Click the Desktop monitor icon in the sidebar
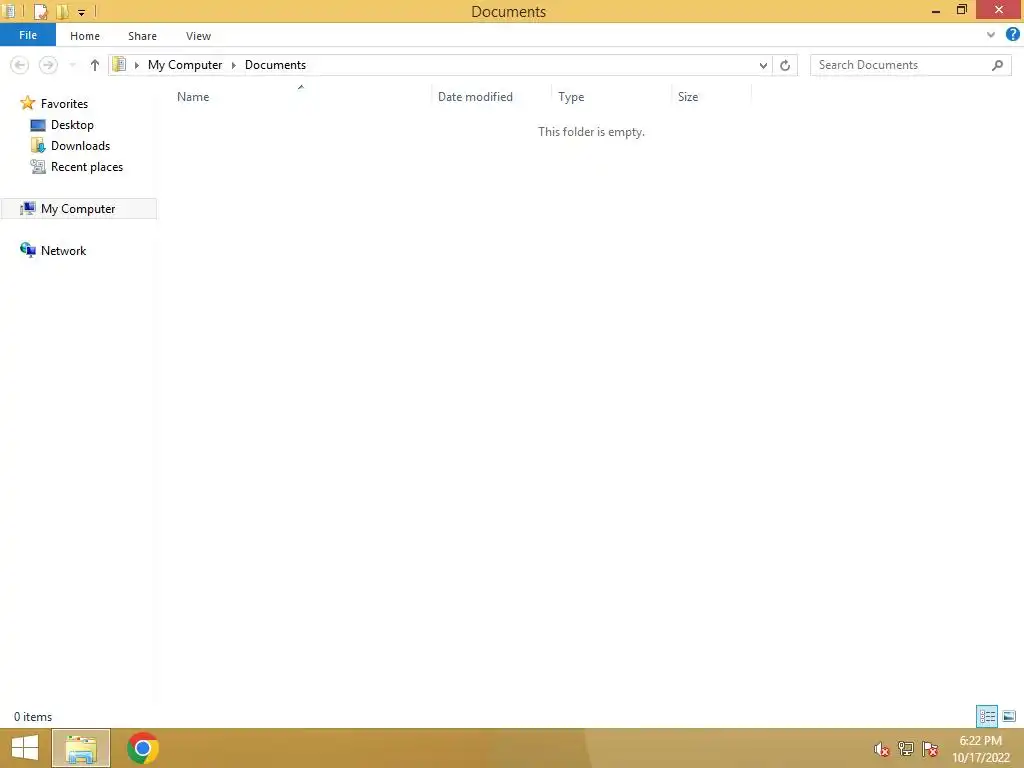The width and height of the screenshot is (1024, 768). tap(38, 125)
